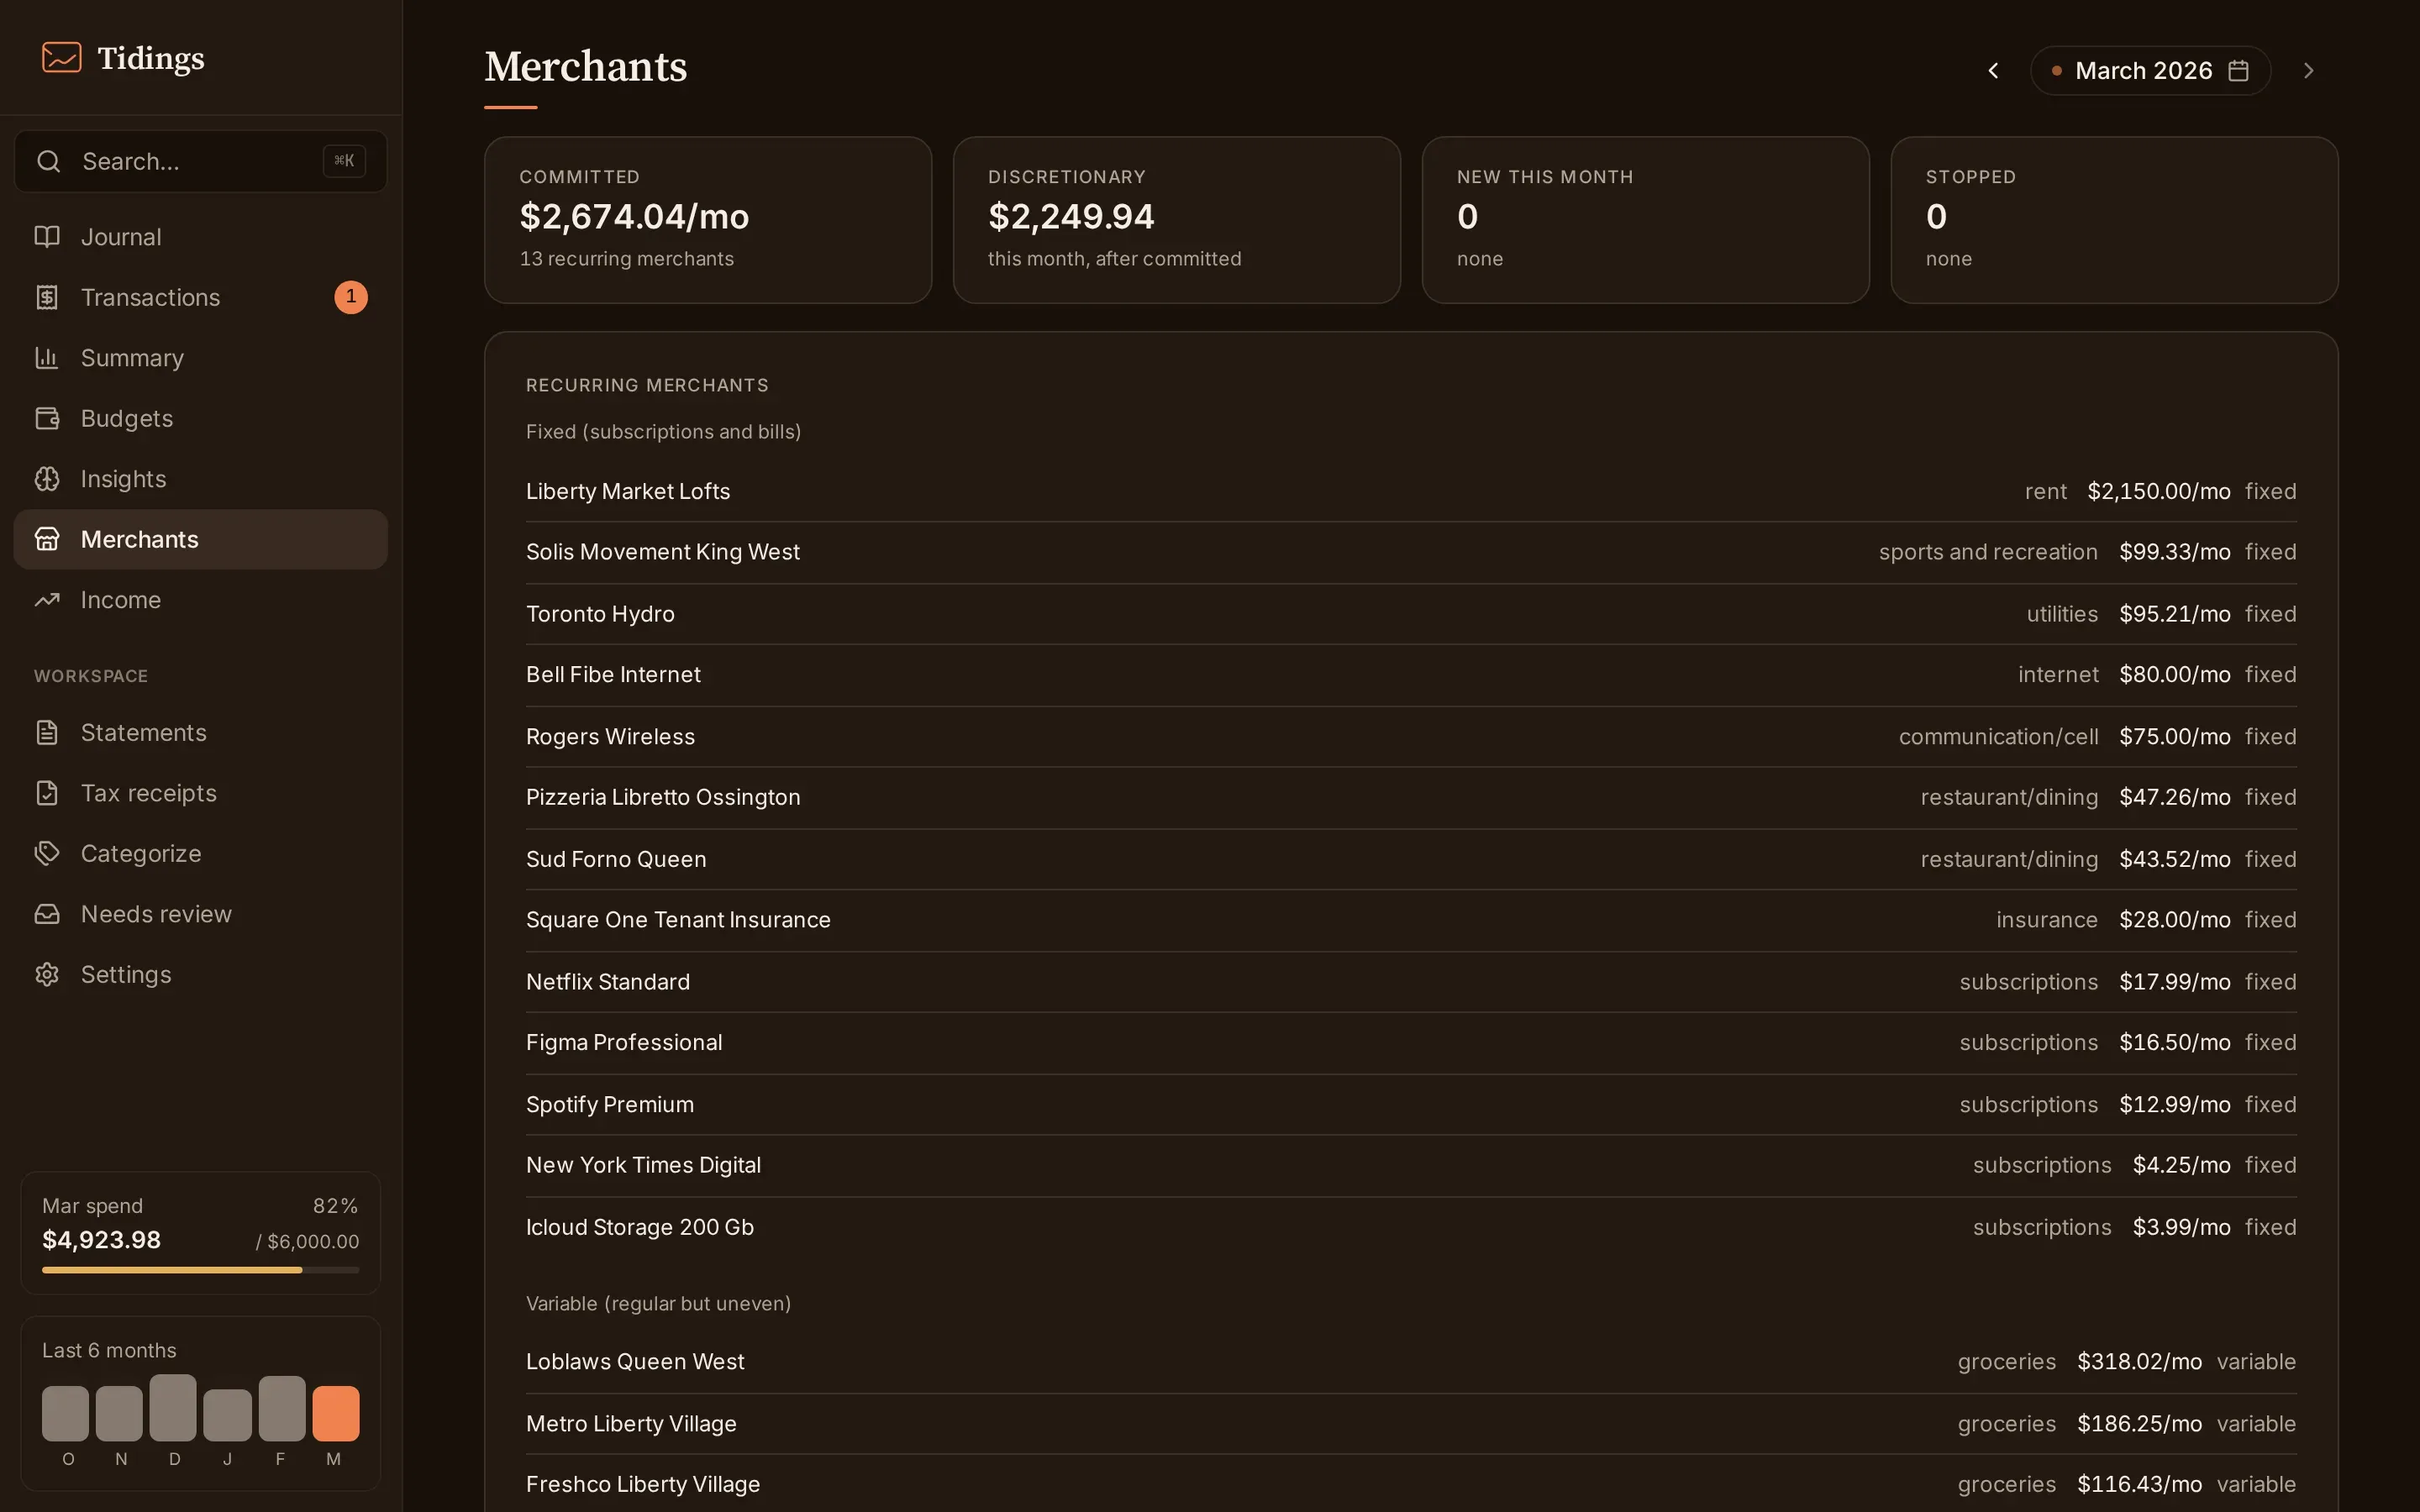2420x1512 pixels.
Task: Open the Tax receipts workspace link
Action: 201,793
